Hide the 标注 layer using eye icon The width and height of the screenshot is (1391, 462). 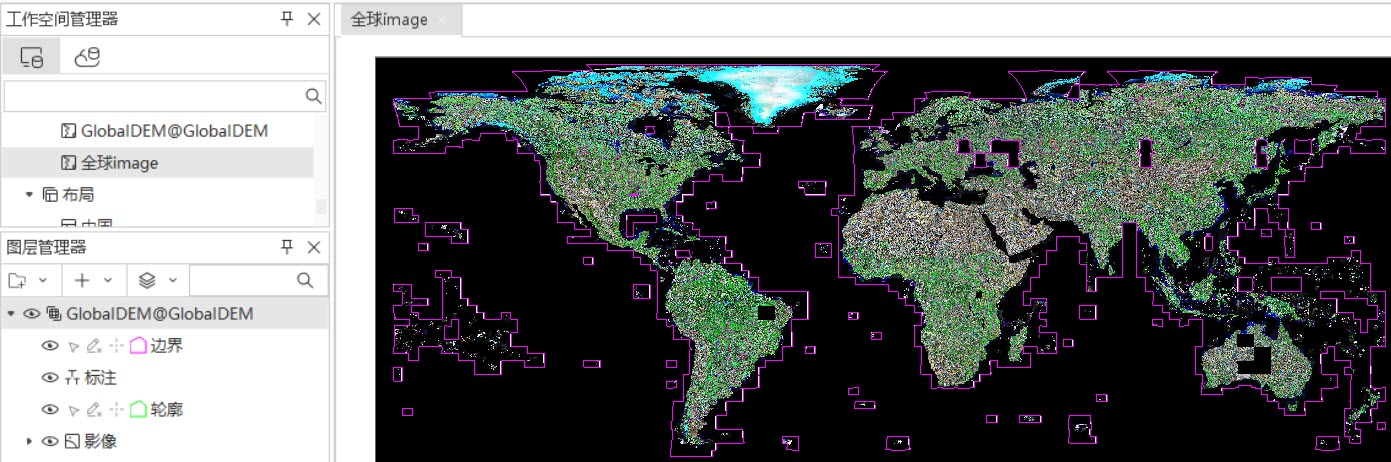point(49,378)
